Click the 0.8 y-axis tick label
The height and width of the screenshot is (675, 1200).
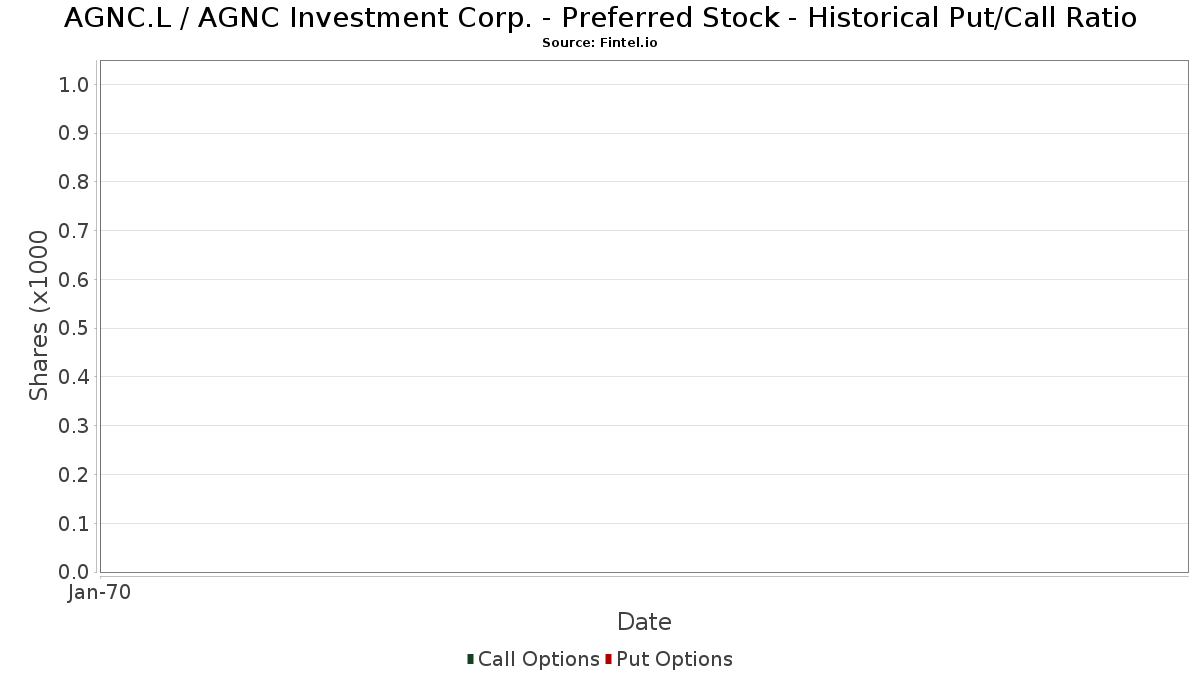(x=74, y=182)
